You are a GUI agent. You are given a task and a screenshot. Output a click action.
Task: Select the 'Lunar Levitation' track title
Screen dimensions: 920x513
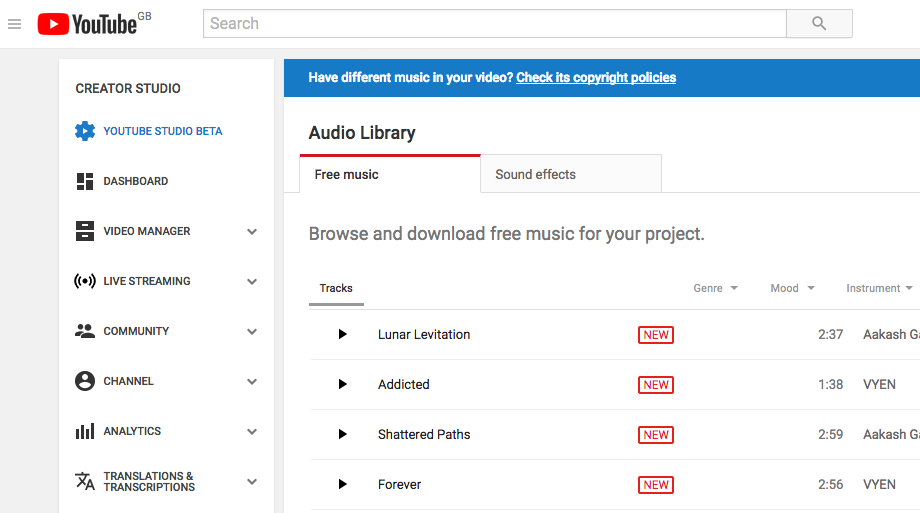424,335
